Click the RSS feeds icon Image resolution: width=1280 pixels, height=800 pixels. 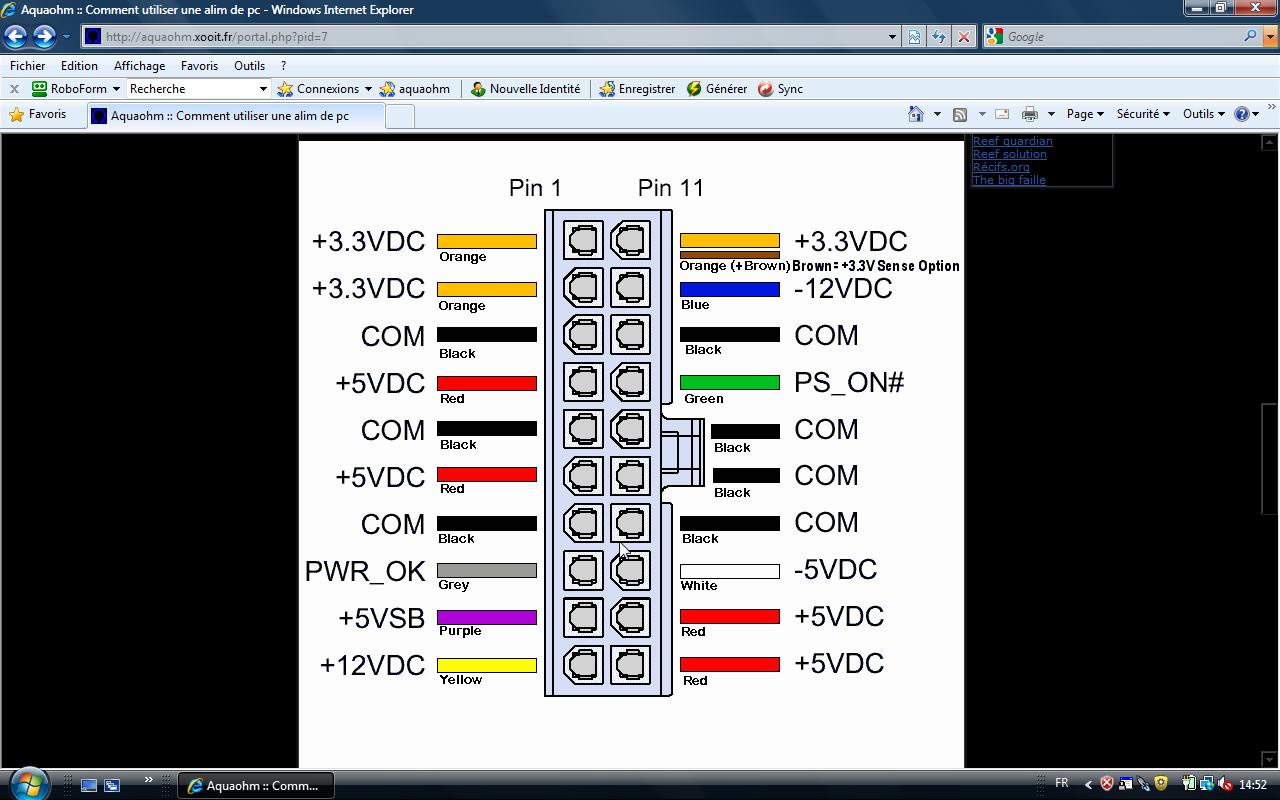[960, 114]
